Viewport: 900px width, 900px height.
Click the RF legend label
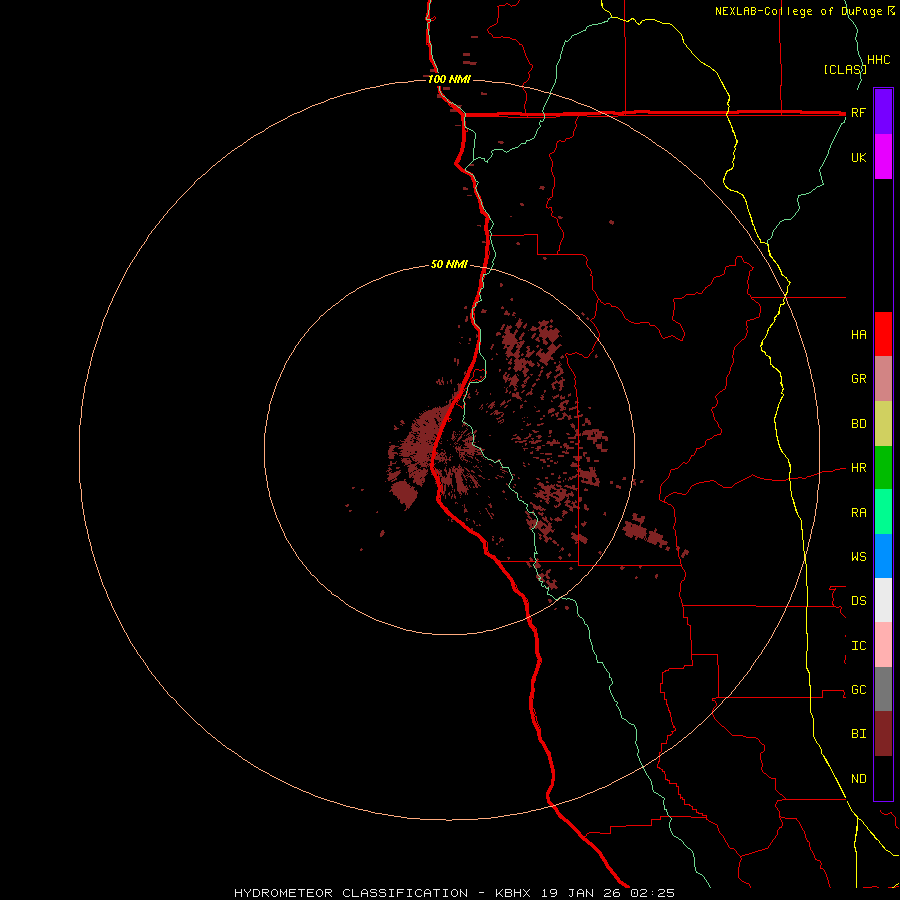click(x=858, y=112)
